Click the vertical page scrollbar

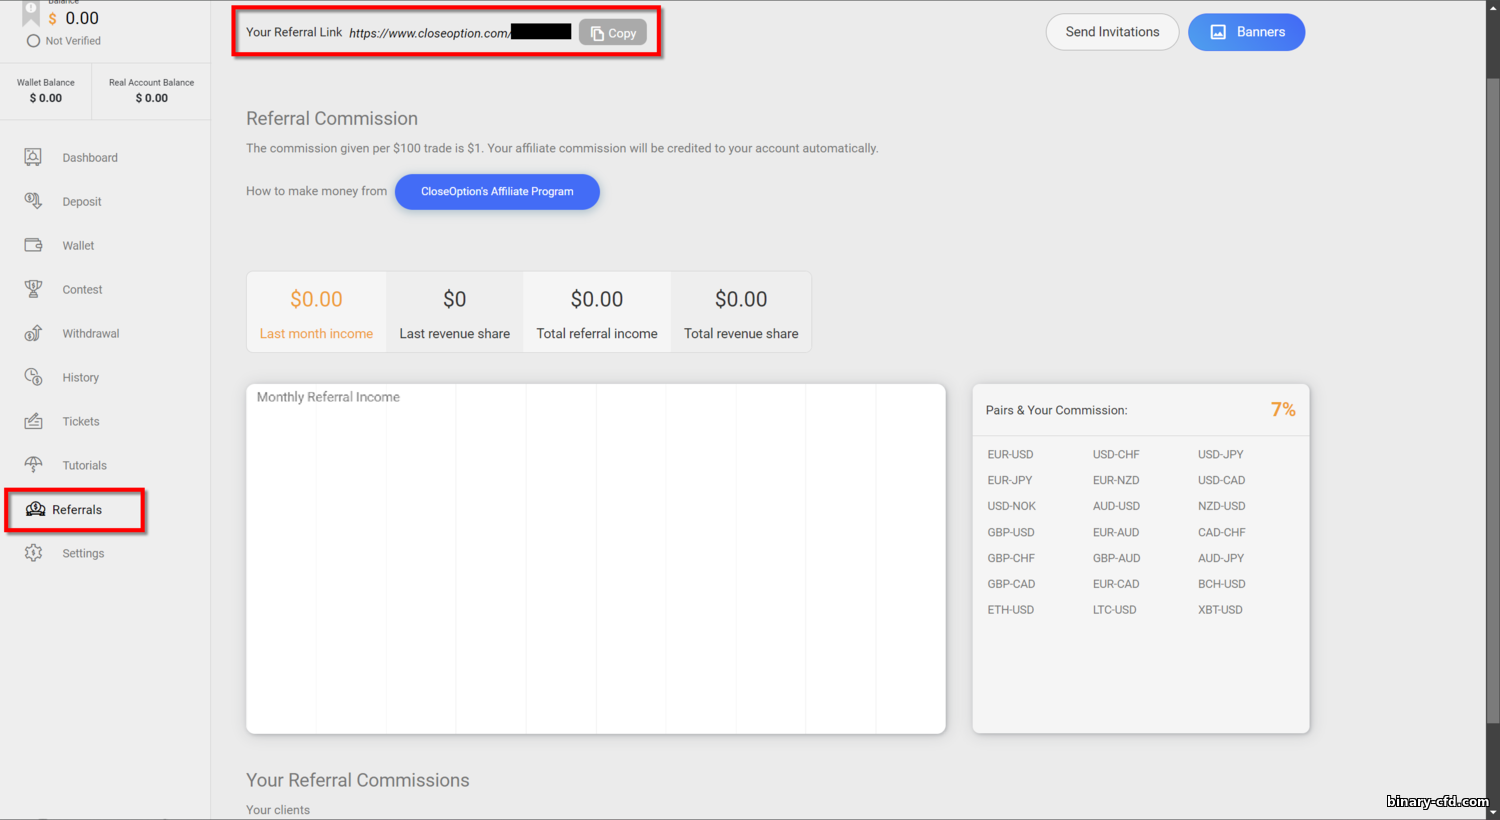[x=1492, y=400]
